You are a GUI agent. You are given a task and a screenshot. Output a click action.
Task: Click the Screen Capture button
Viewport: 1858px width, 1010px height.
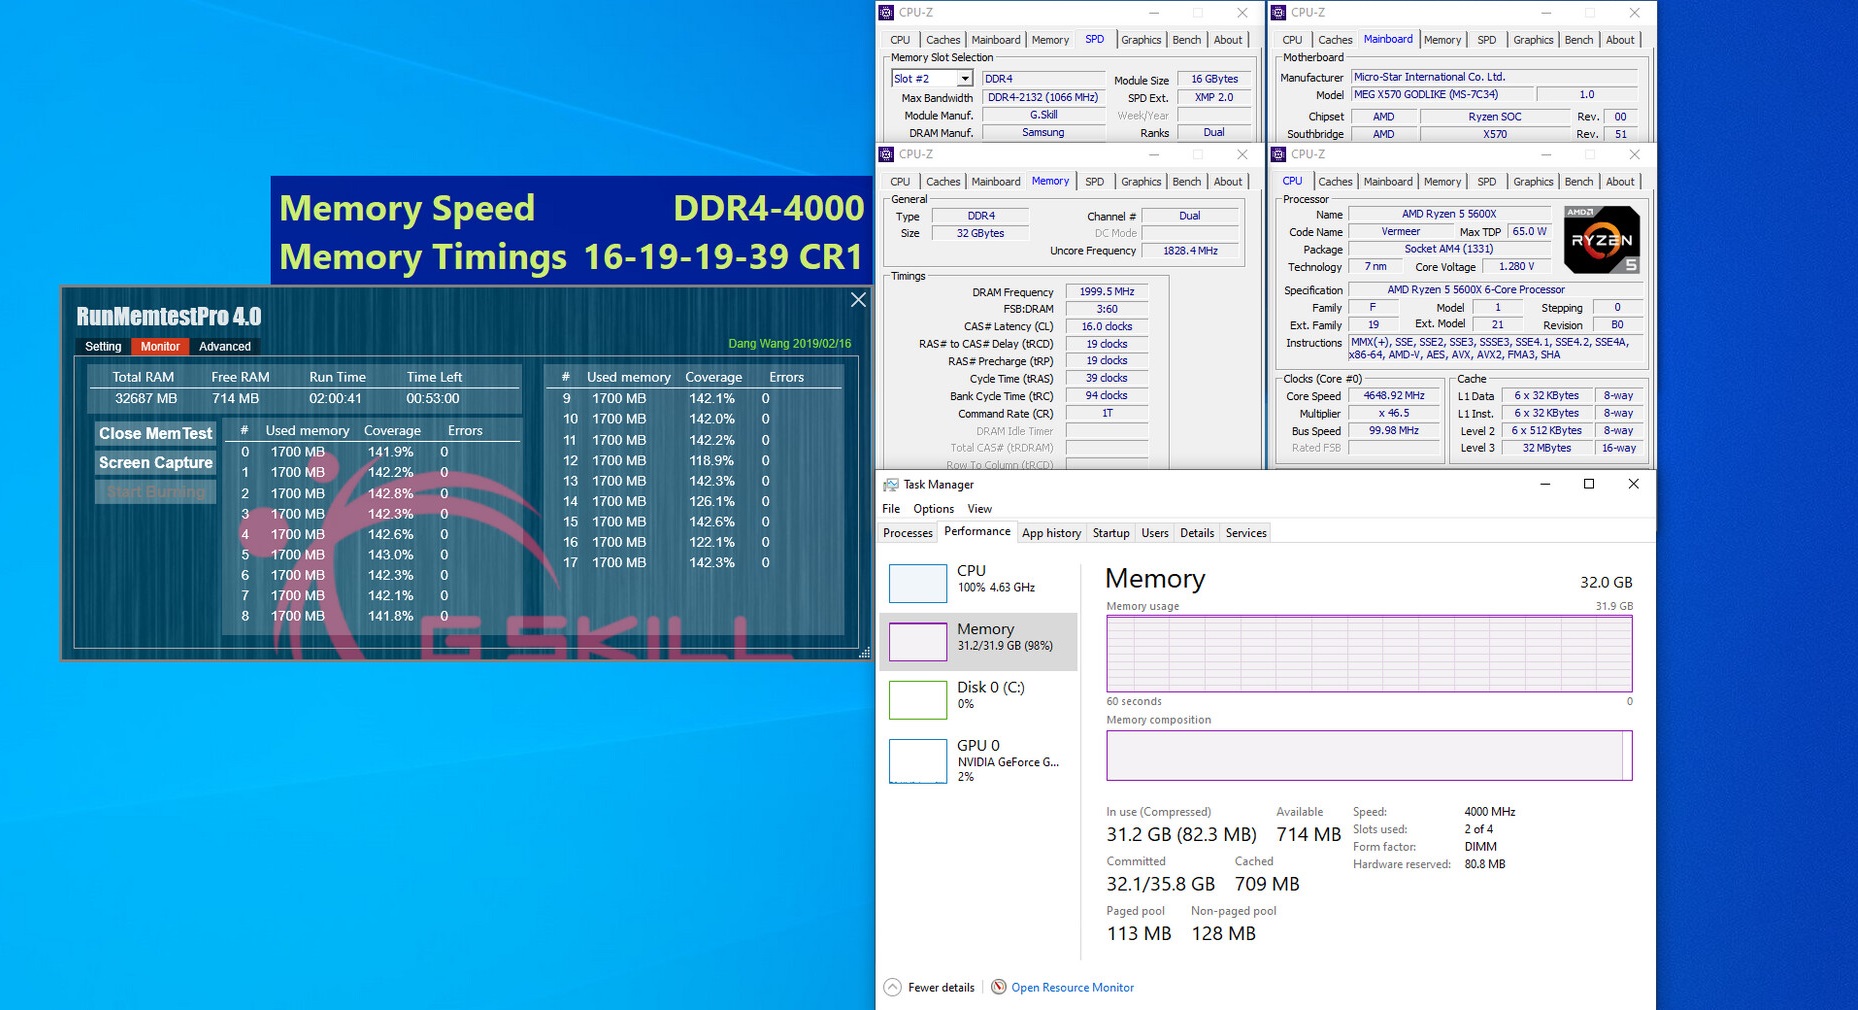pyautogui.click(x=155, y=462)
